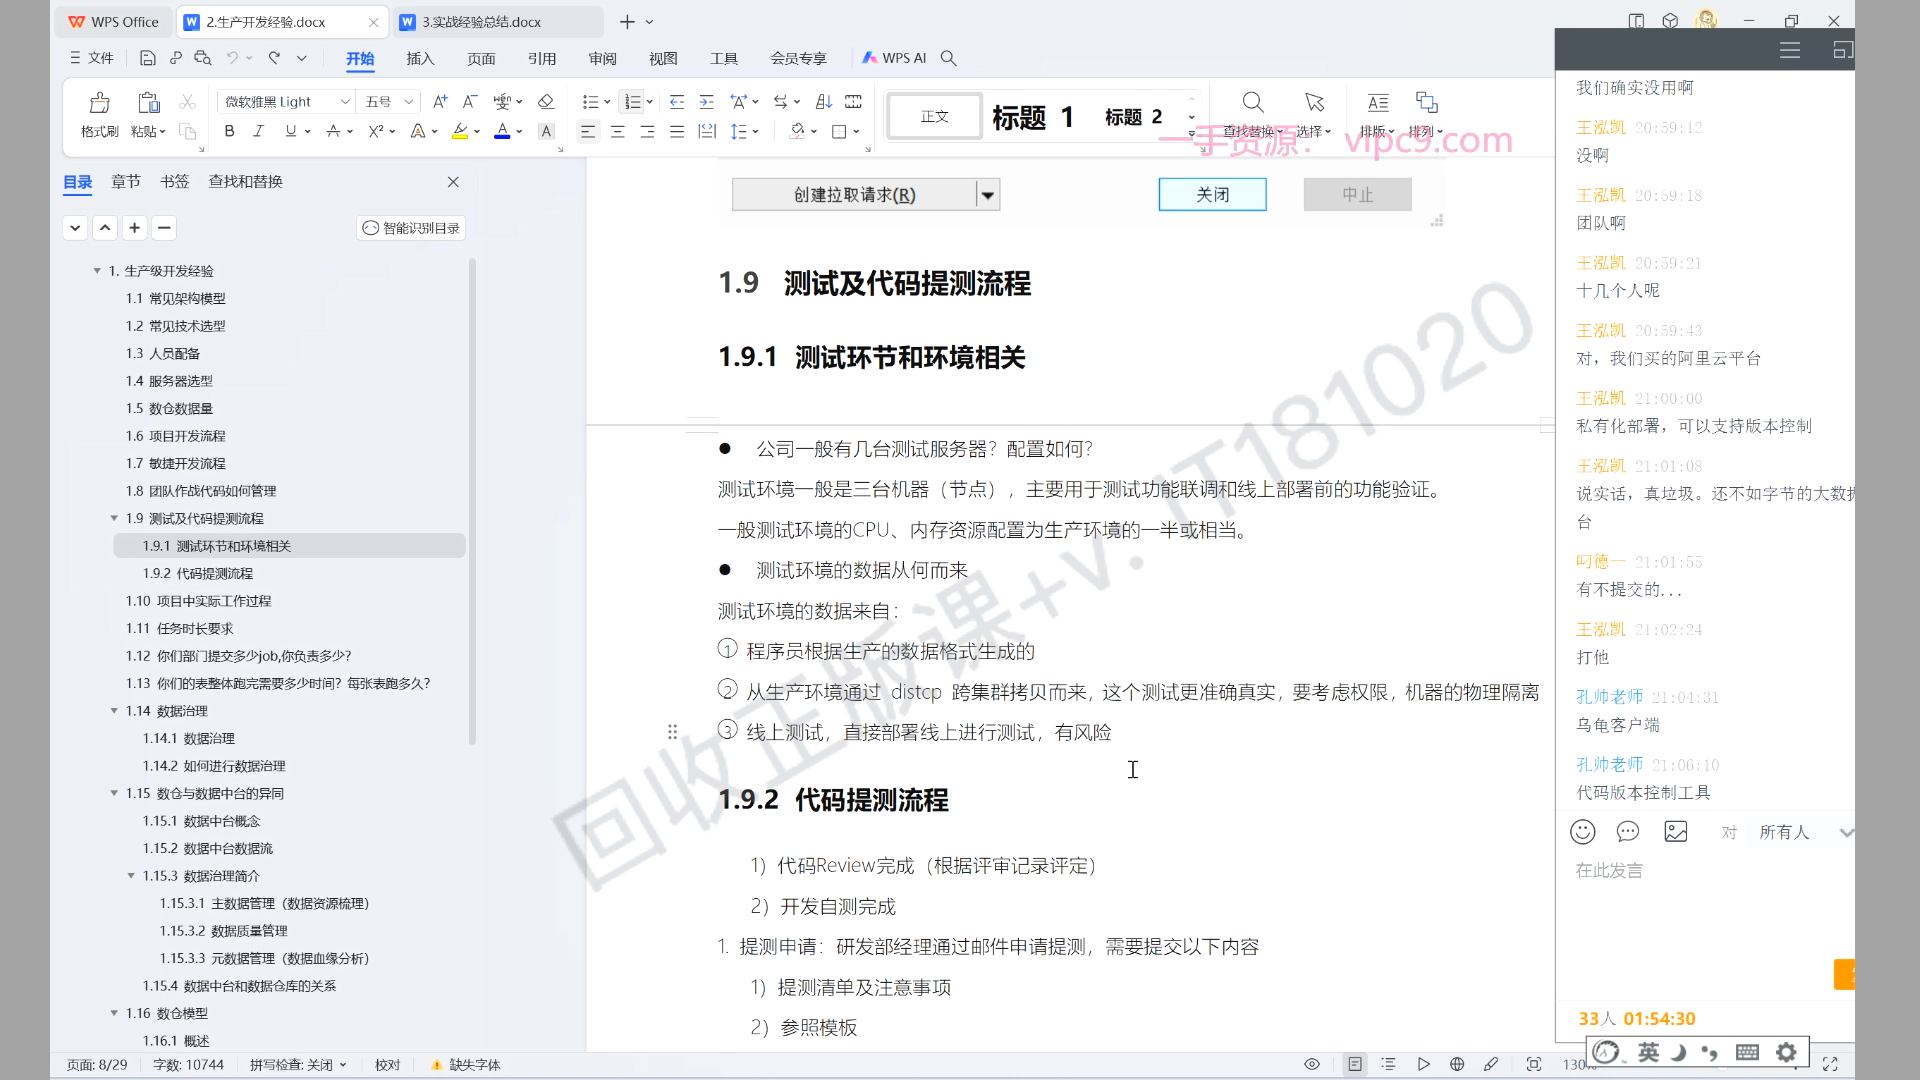This screenshot has height=1080, width=1920.
Task: Click the WPS AI search magnifier icon
Action: point(949,58)
